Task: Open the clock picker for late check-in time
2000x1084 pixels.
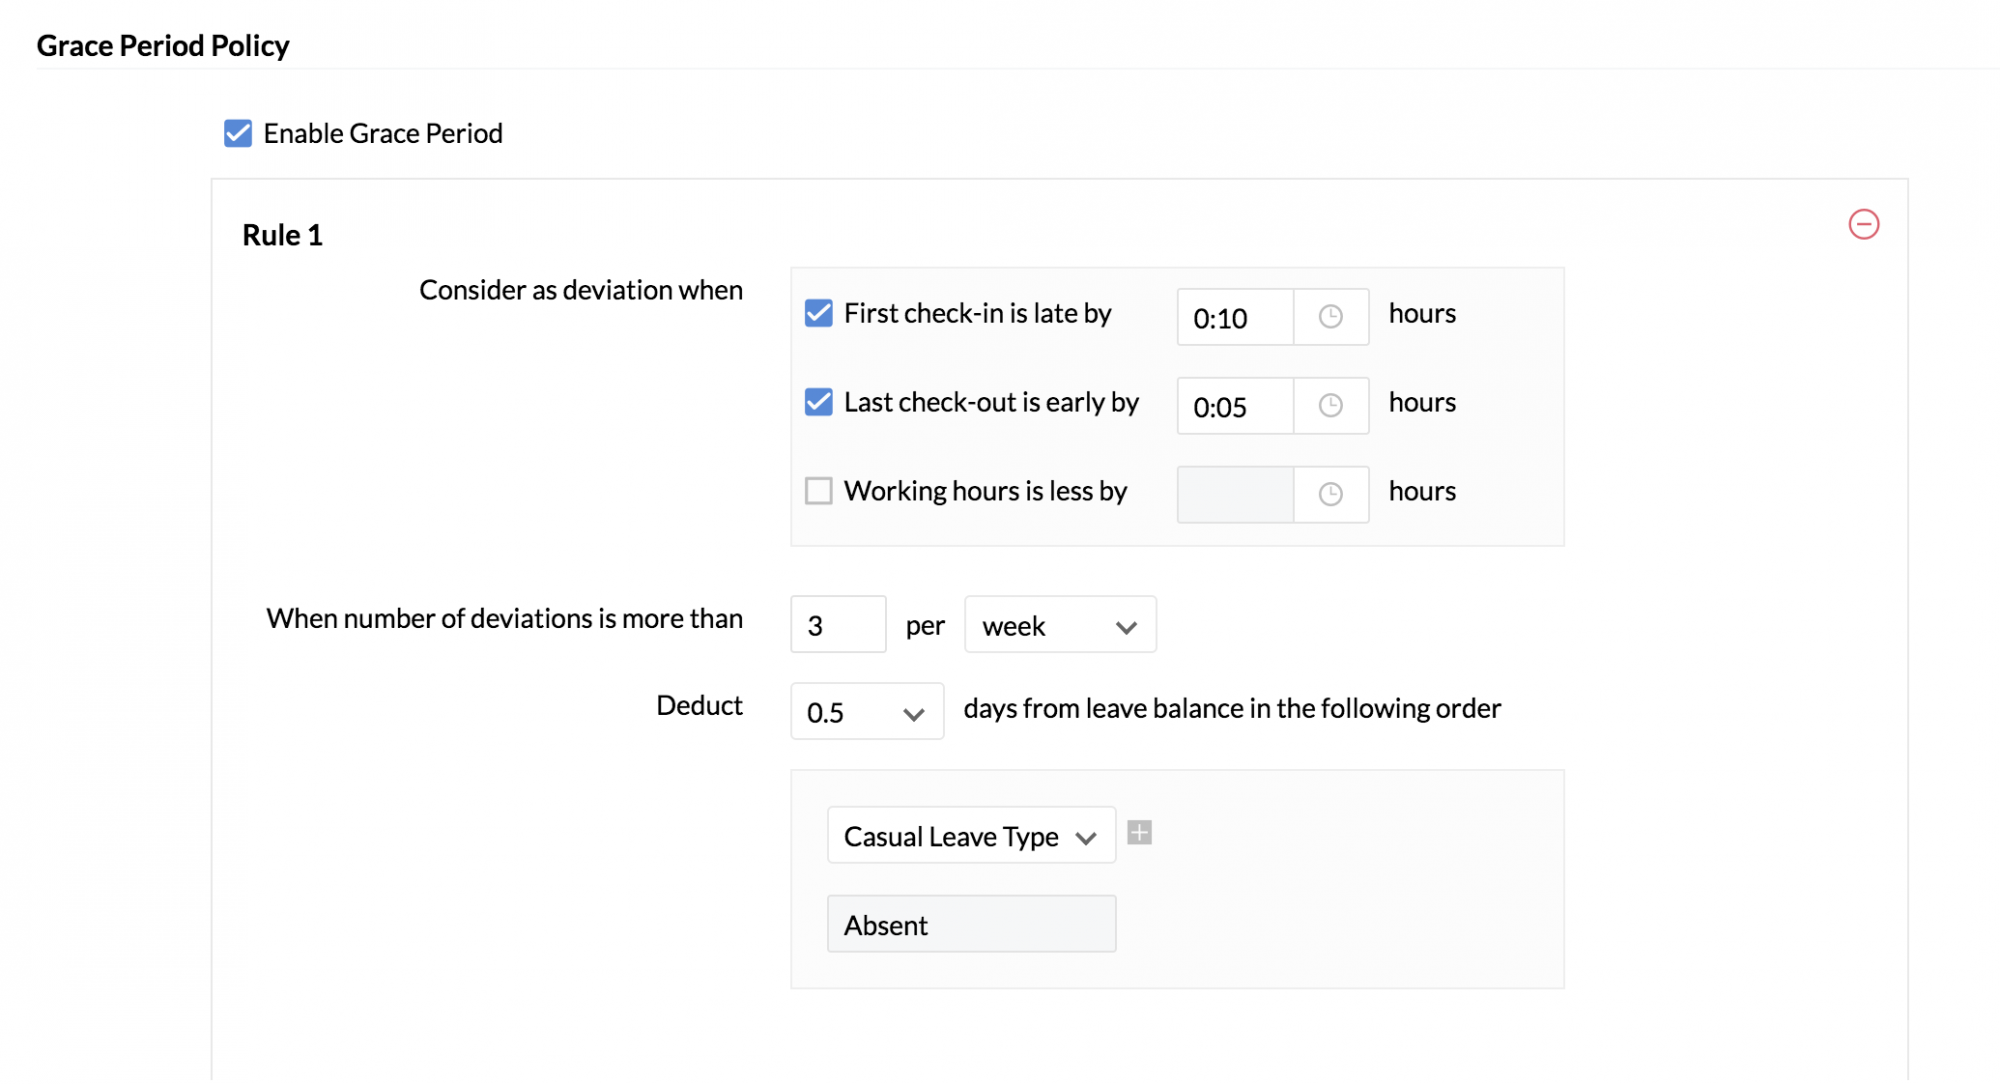Action: 1331,316
